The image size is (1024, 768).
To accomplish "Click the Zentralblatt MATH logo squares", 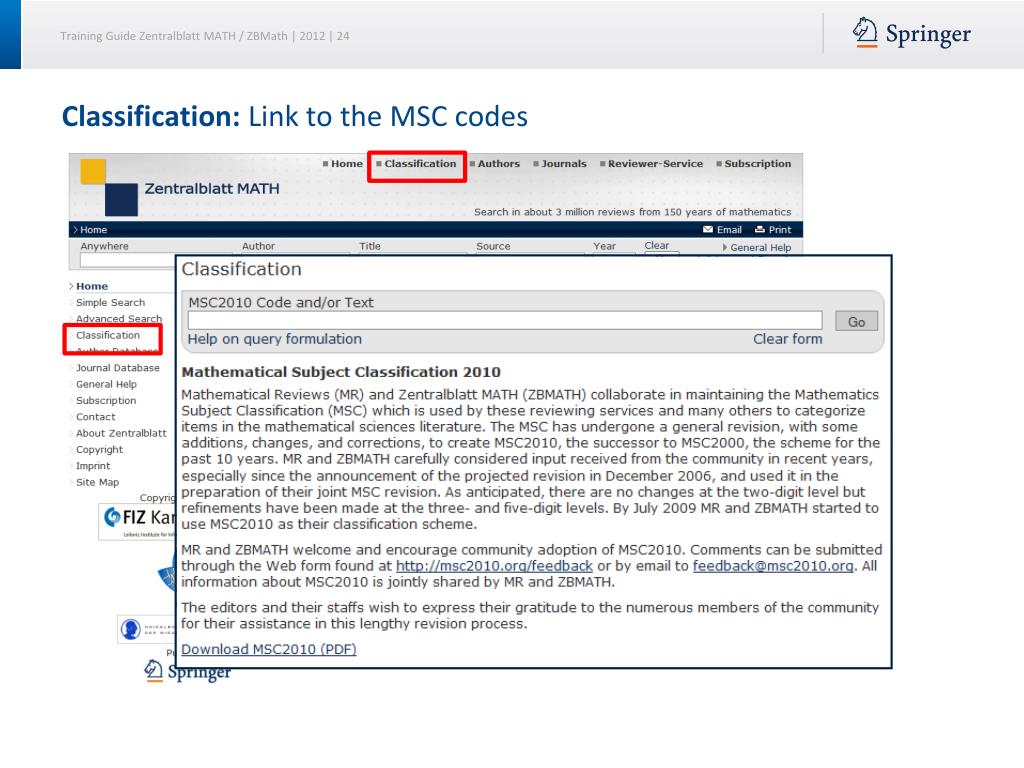I will point(108,187).
